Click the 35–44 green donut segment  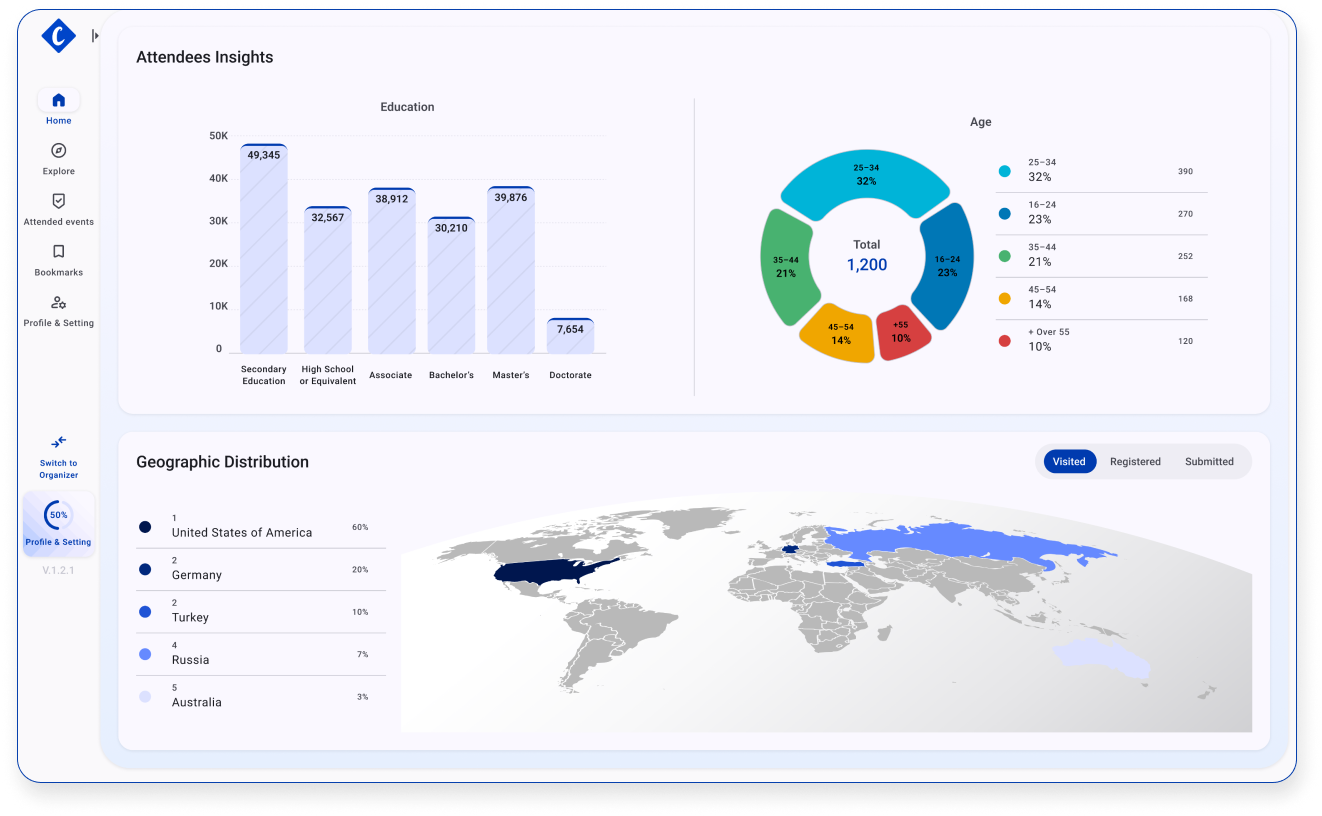click(x=787, y=267)
